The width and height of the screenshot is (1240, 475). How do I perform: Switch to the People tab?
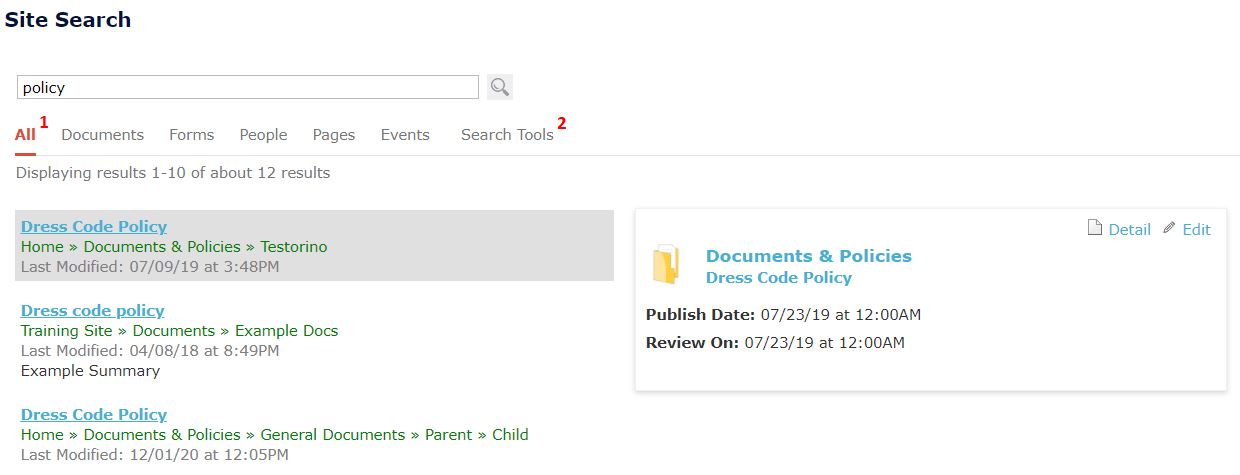pyautogui.click(x=263, y=135)
